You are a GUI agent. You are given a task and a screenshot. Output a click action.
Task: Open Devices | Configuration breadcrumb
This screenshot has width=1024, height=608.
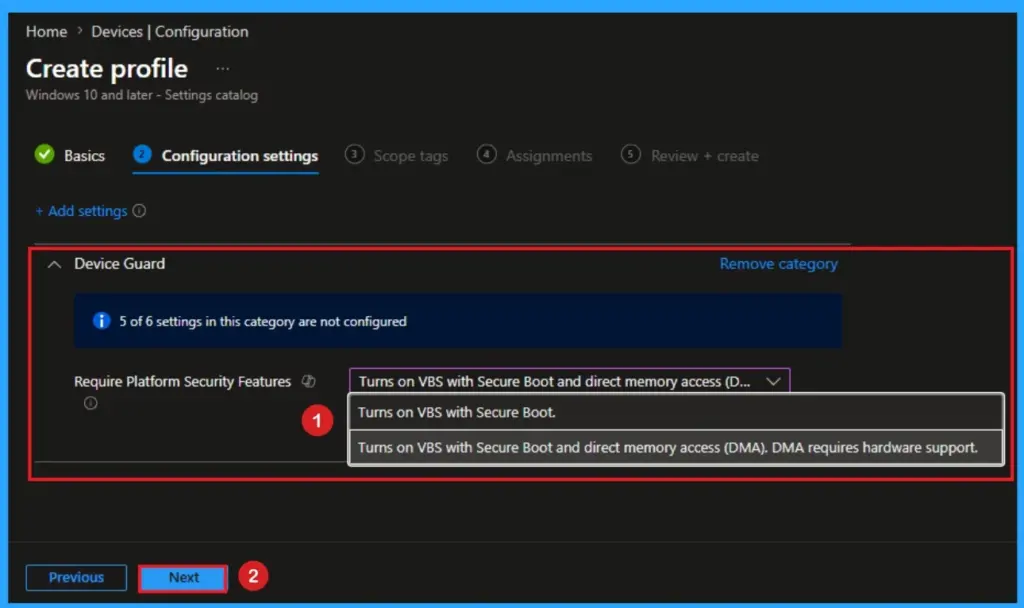[170, 31]
